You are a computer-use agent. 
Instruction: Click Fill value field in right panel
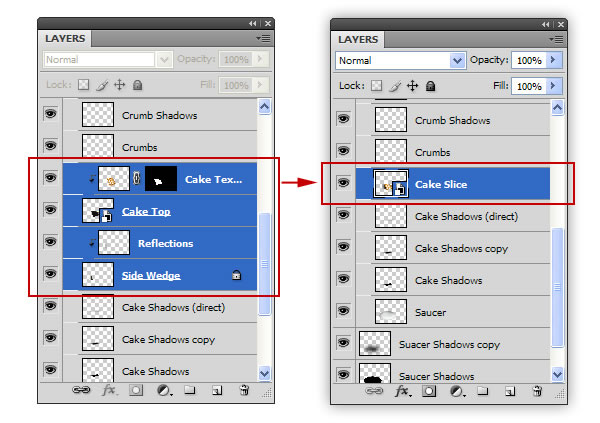click(529, 86)
